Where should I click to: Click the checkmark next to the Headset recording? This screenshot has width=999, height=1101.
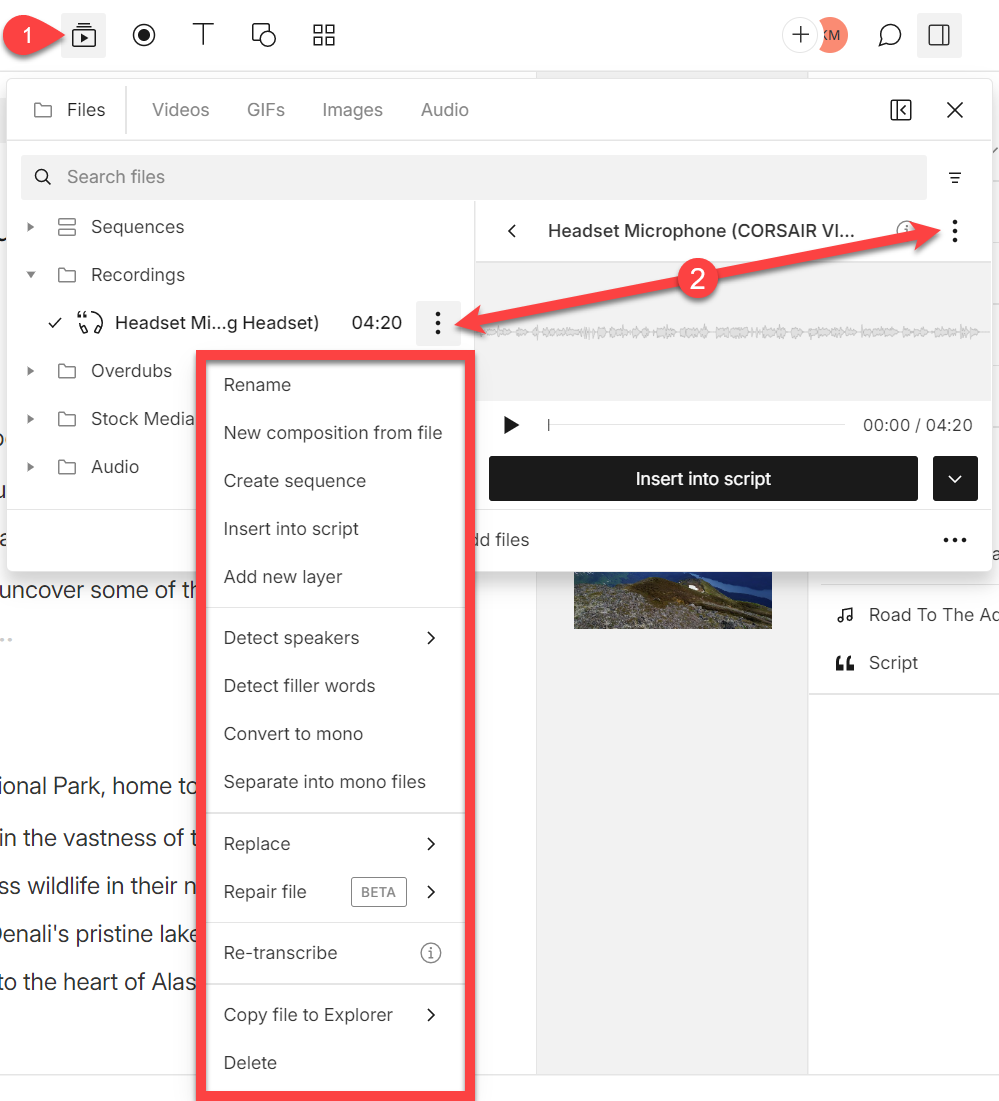click(55, 322)
